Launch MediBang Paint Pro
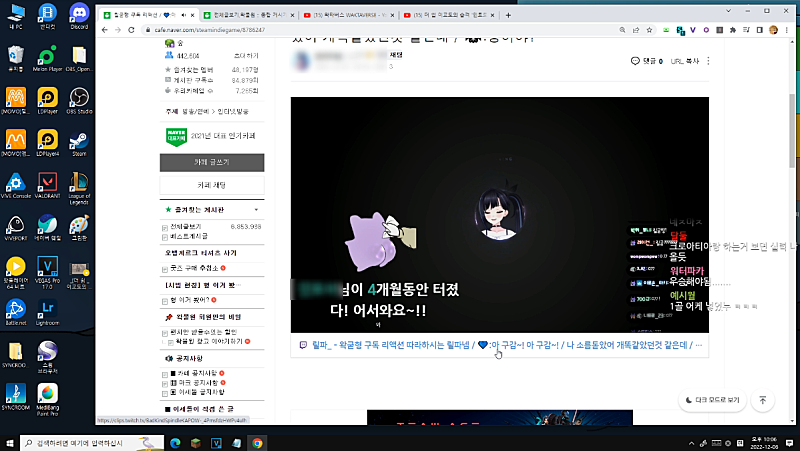The height and width of the screenshot is (451, 800). pos(47,400)
